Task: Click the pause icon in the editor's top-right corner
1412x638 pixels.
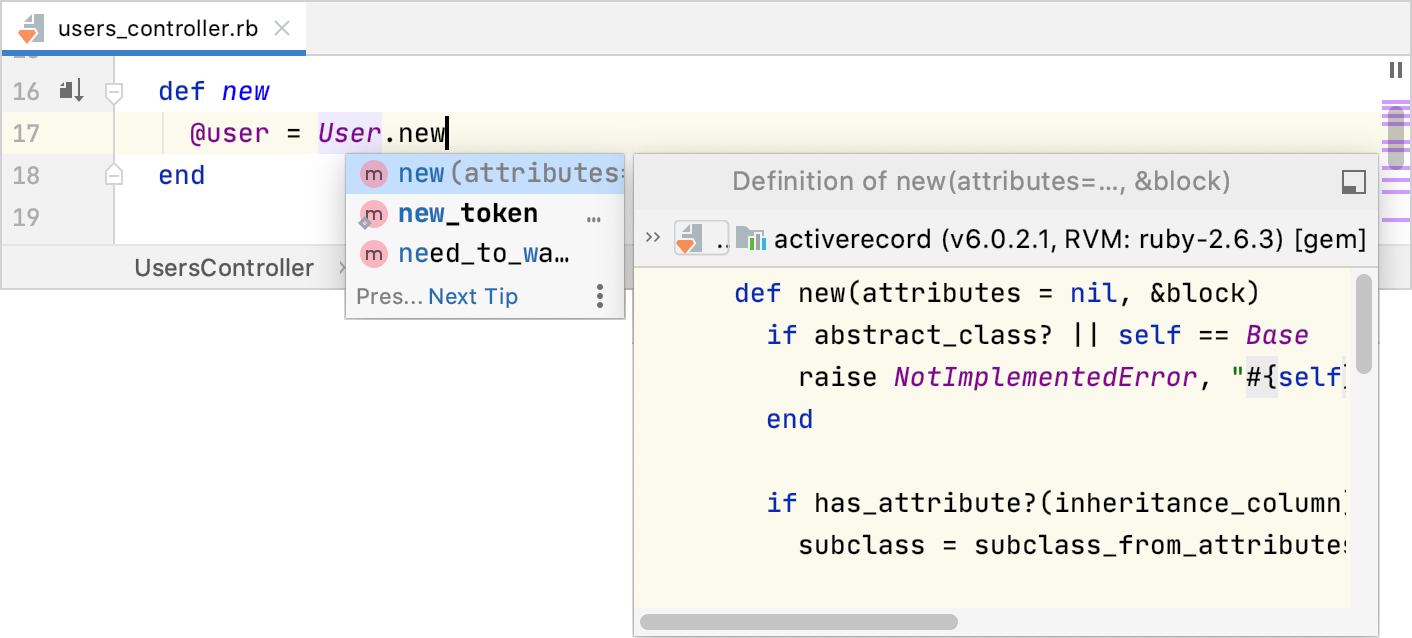Action: pos(1395,70)
